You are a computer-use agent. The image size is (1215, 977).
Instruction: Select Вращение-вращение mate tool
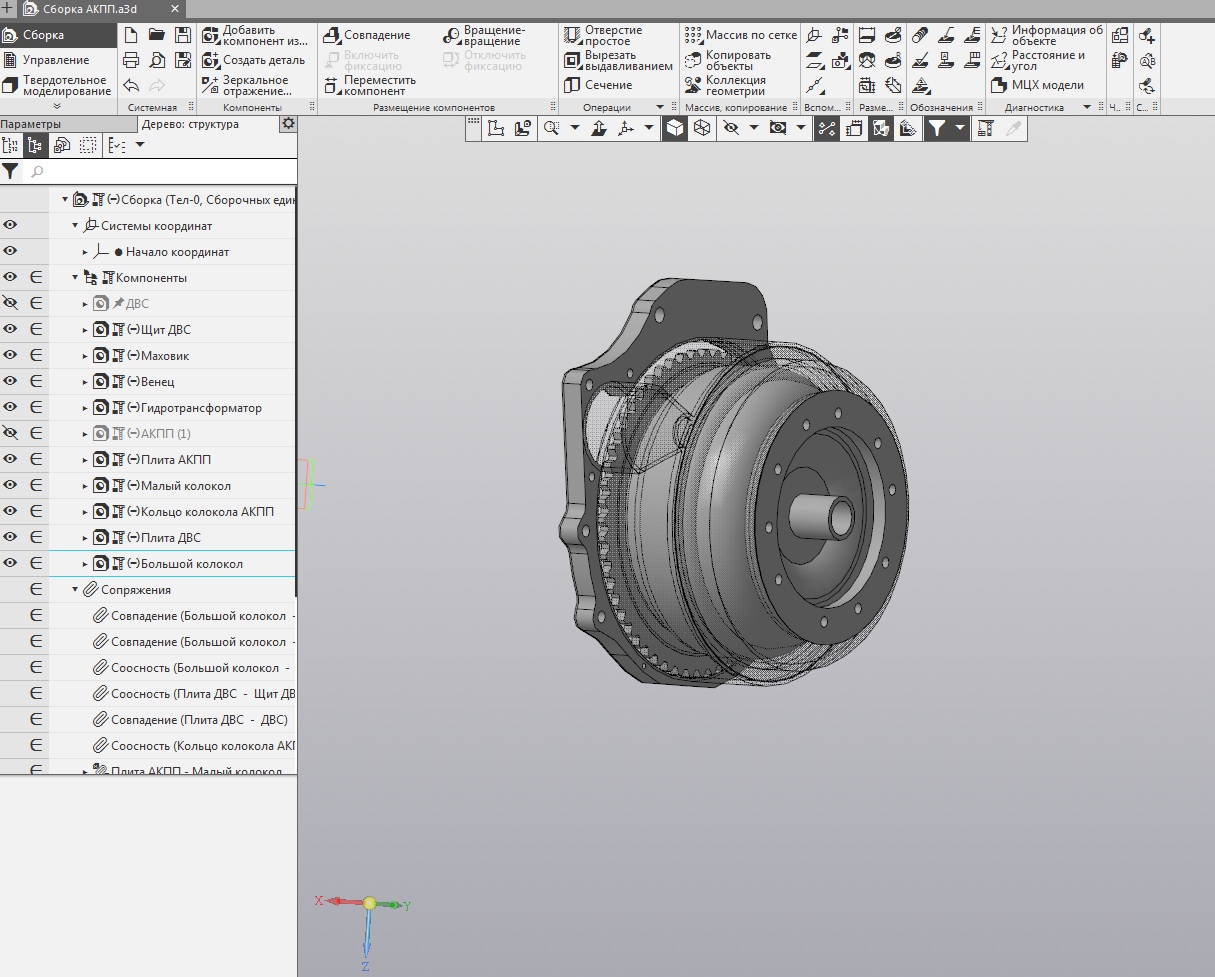[x=484, y=36]
